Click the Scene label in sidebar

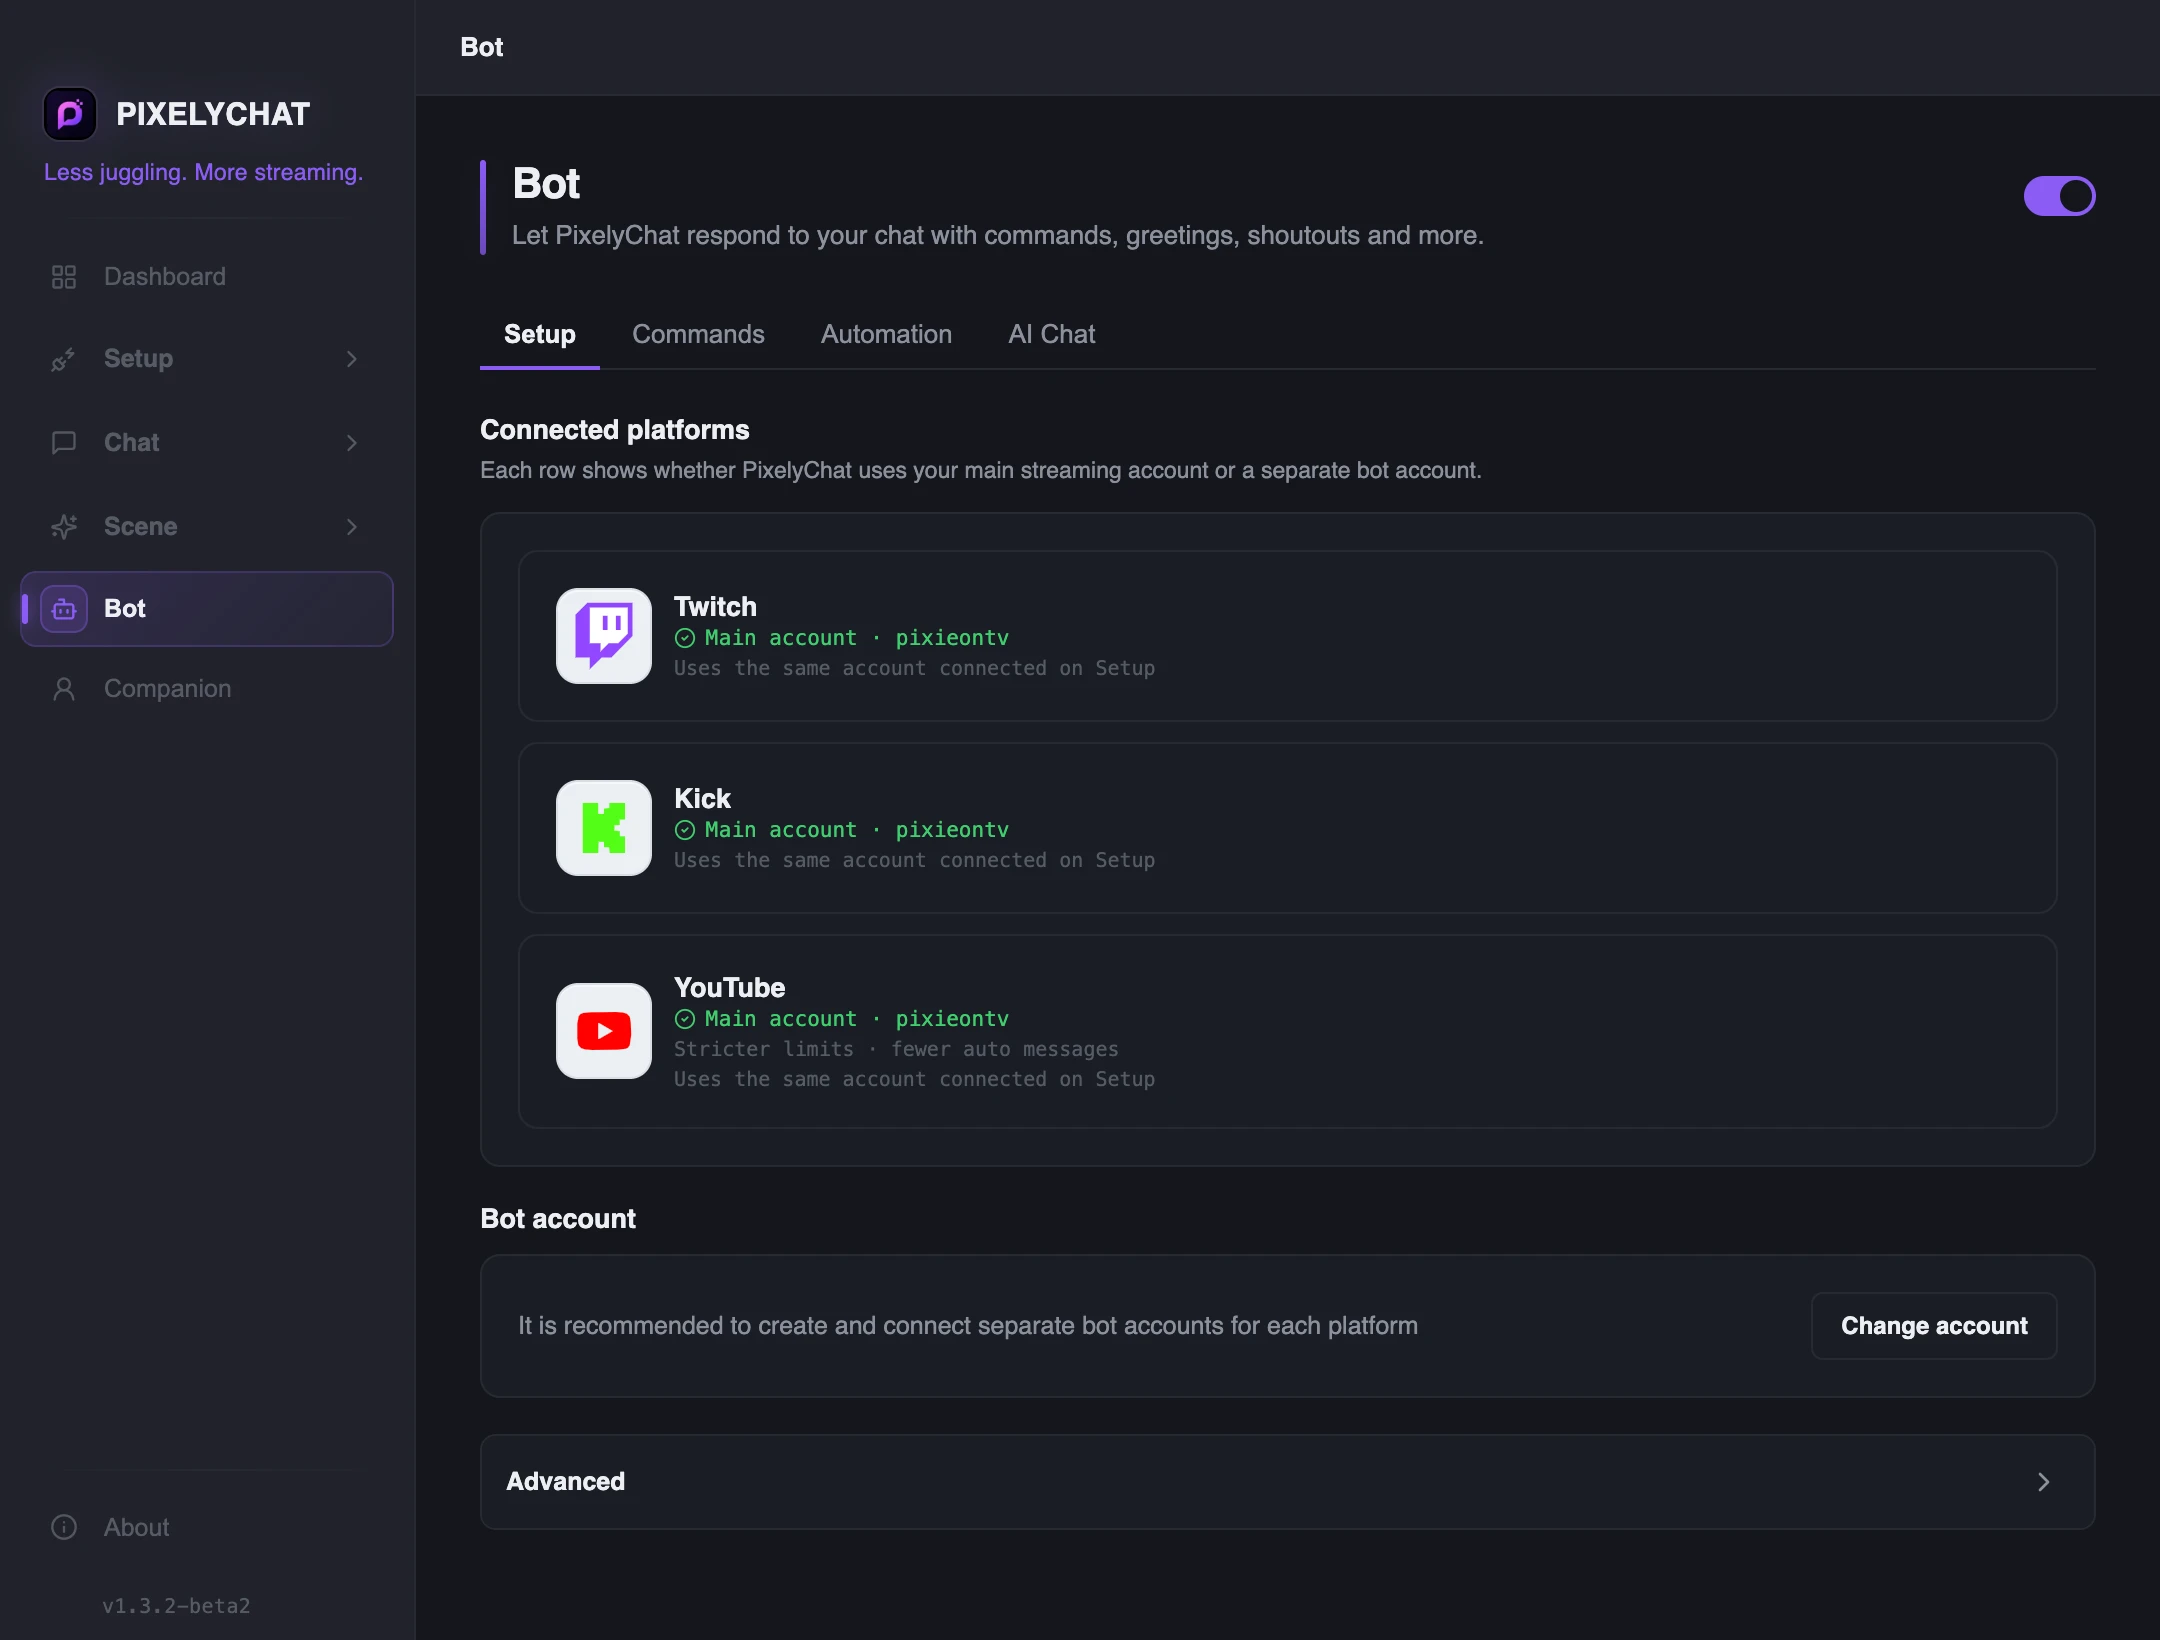click(140, 527)
